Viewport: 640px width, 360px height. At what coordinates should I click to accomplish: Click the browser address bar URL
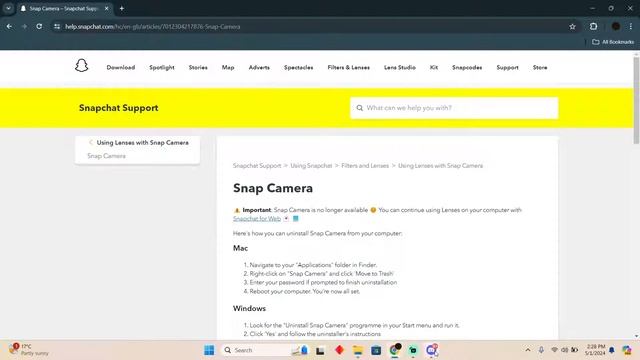point(153,27)
